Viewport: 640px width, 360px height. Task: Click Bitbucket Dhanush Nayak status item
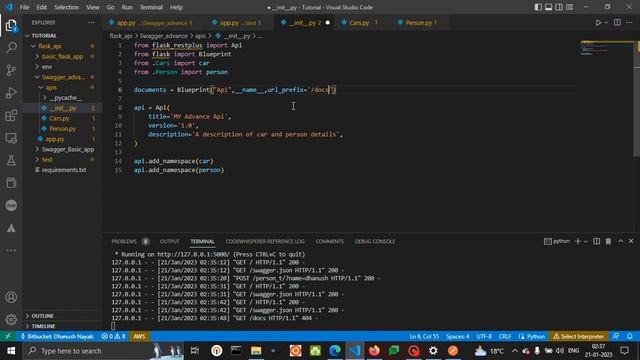57,336
